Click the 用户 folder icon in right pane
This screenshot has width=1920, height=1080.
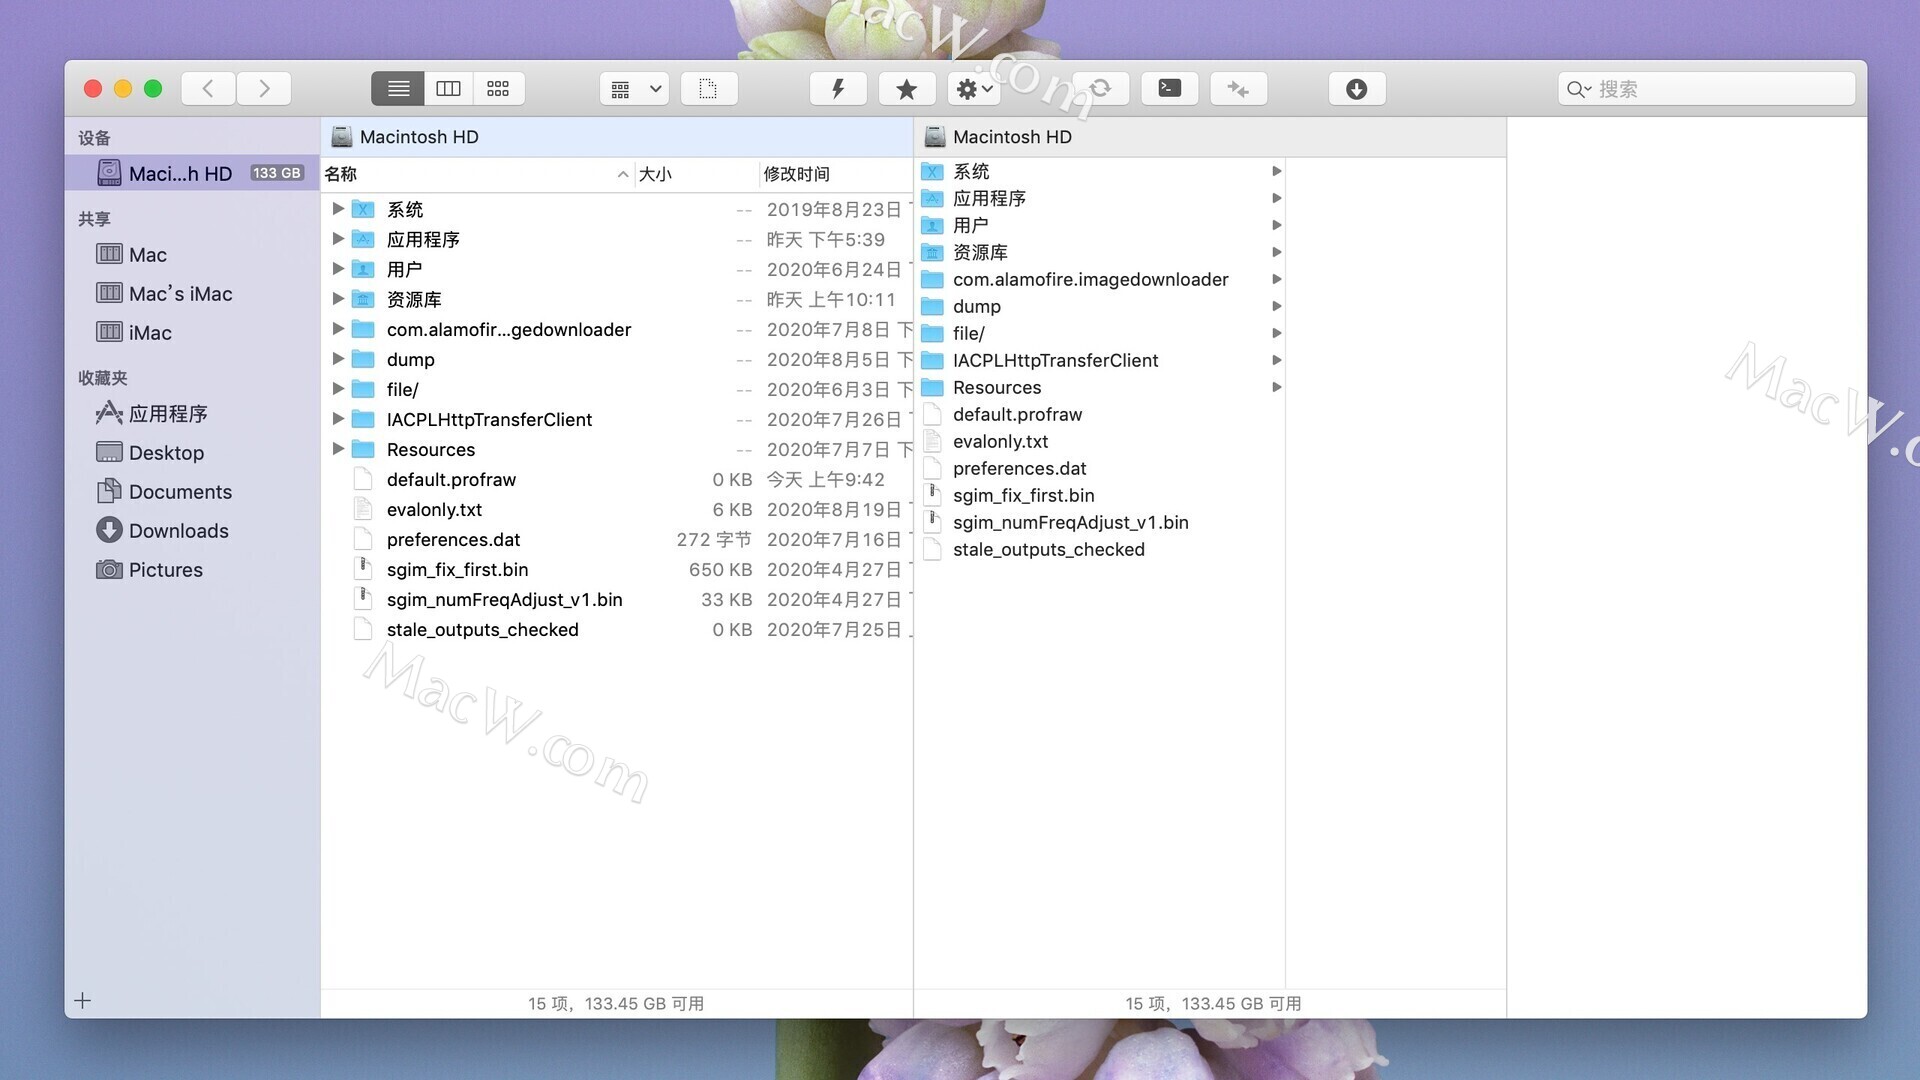coord(933,225)
